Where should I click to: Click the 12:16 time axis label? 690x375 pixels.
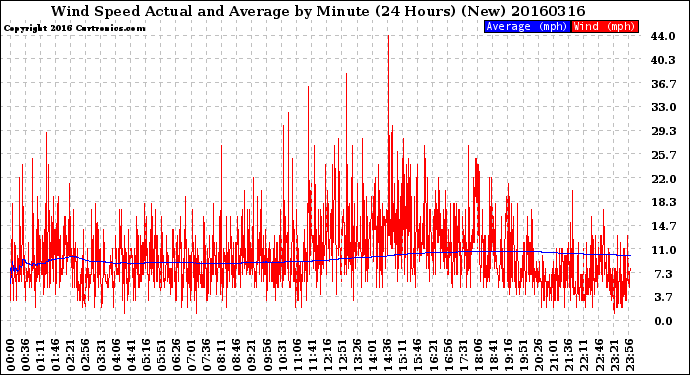(x=328, y=355)
